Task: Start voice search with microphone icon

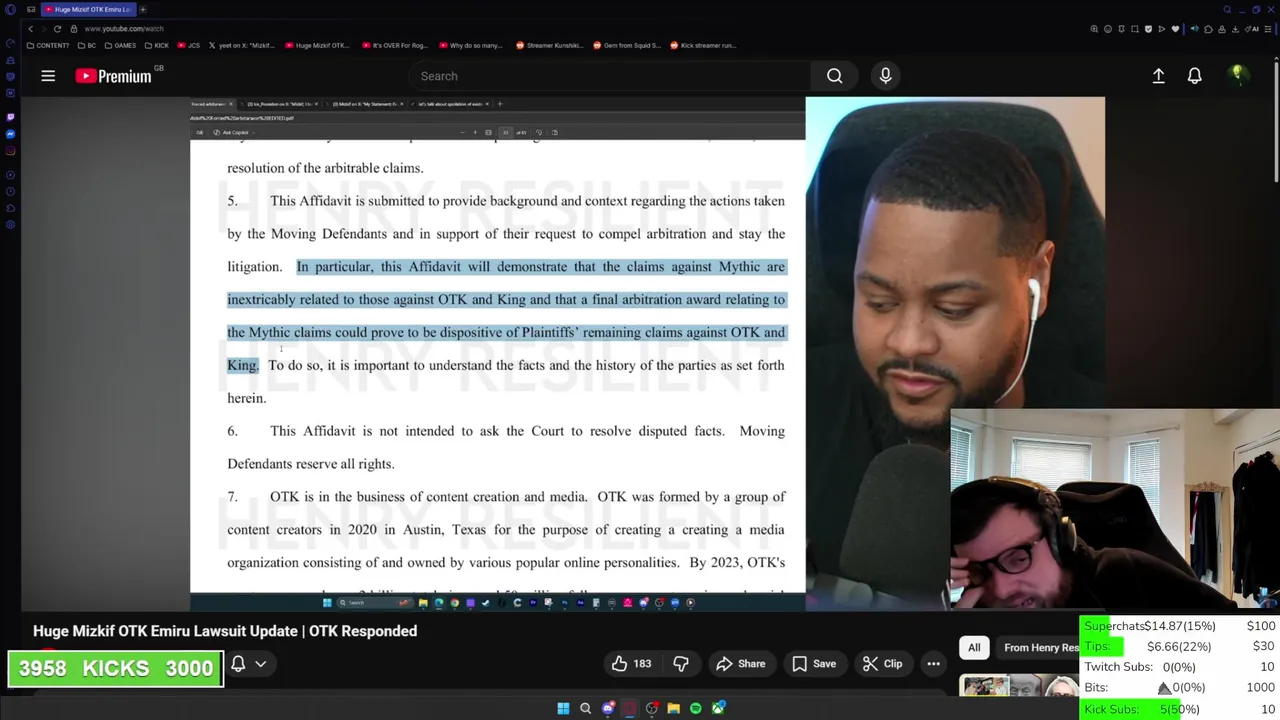Action: point(885,76)
